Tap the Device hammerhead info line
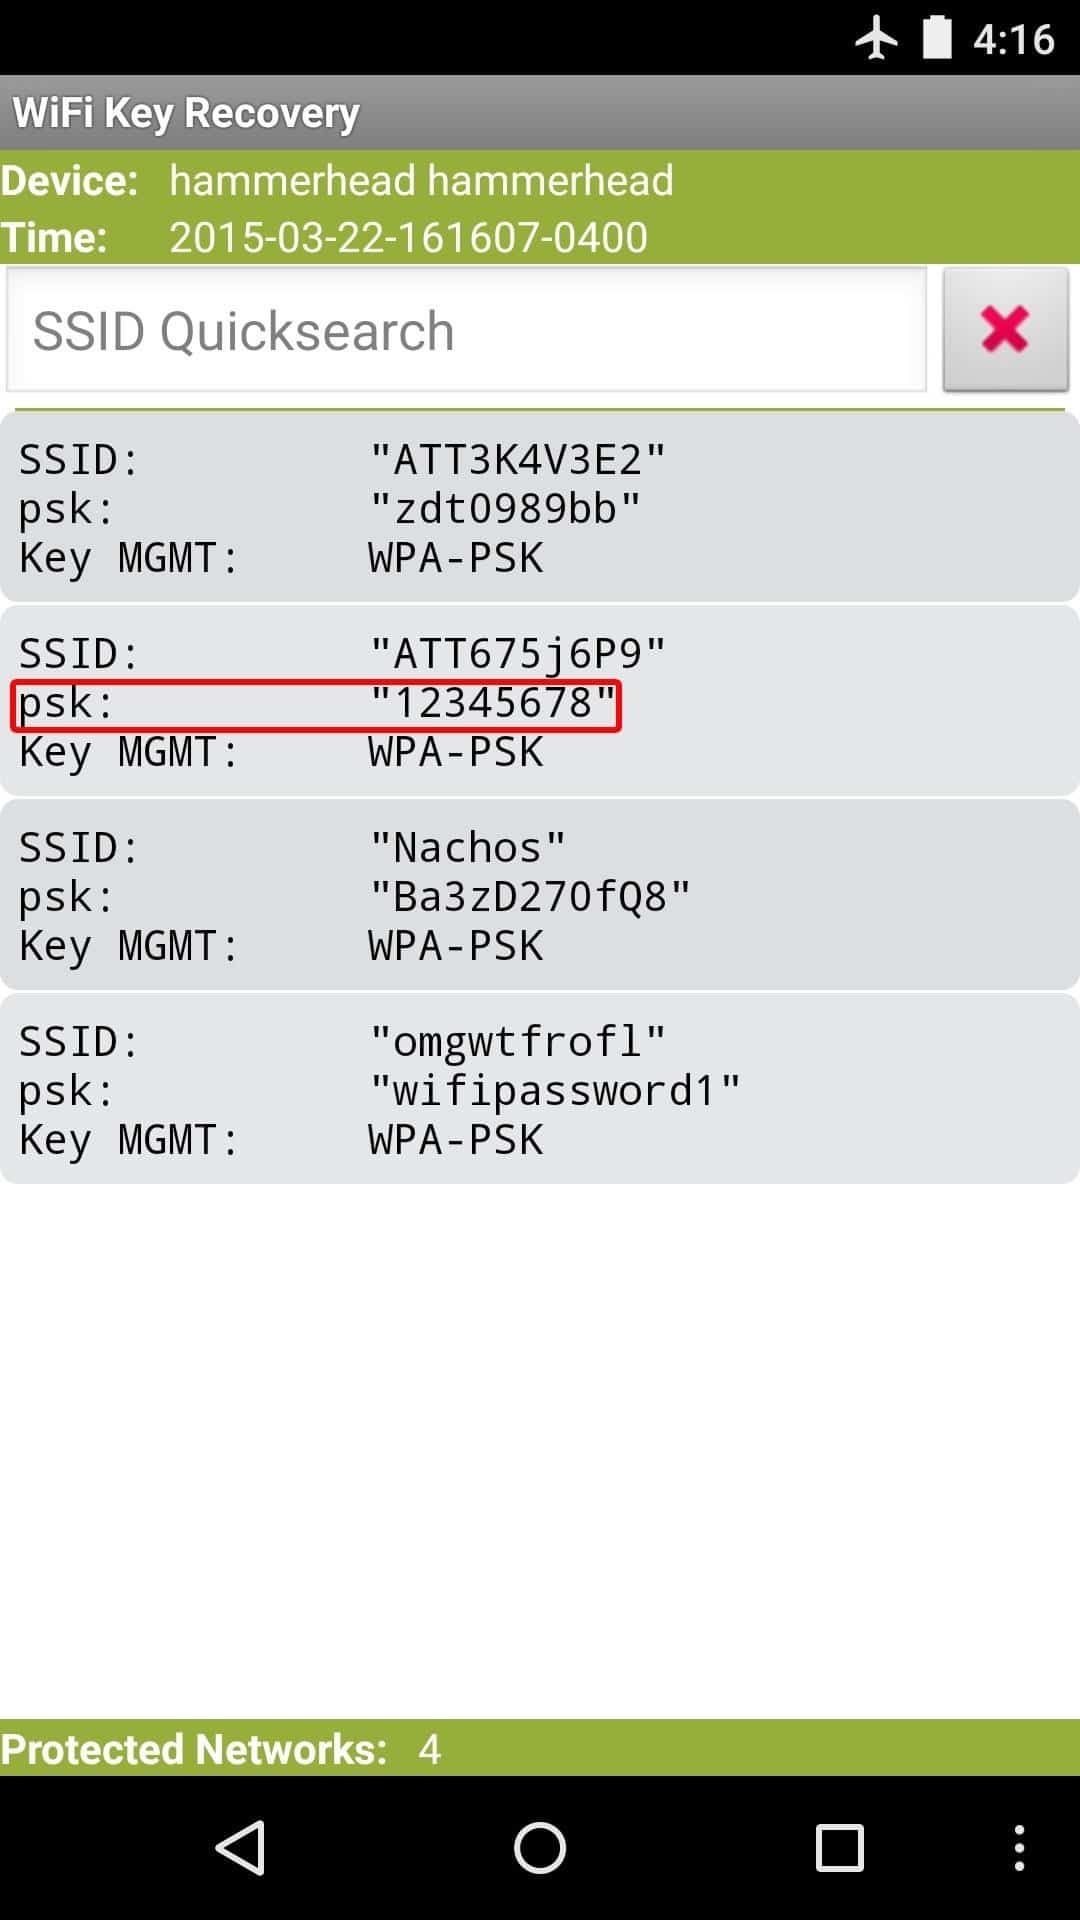Viewport: 1080px width, 1920px height. tap(420, 181)
